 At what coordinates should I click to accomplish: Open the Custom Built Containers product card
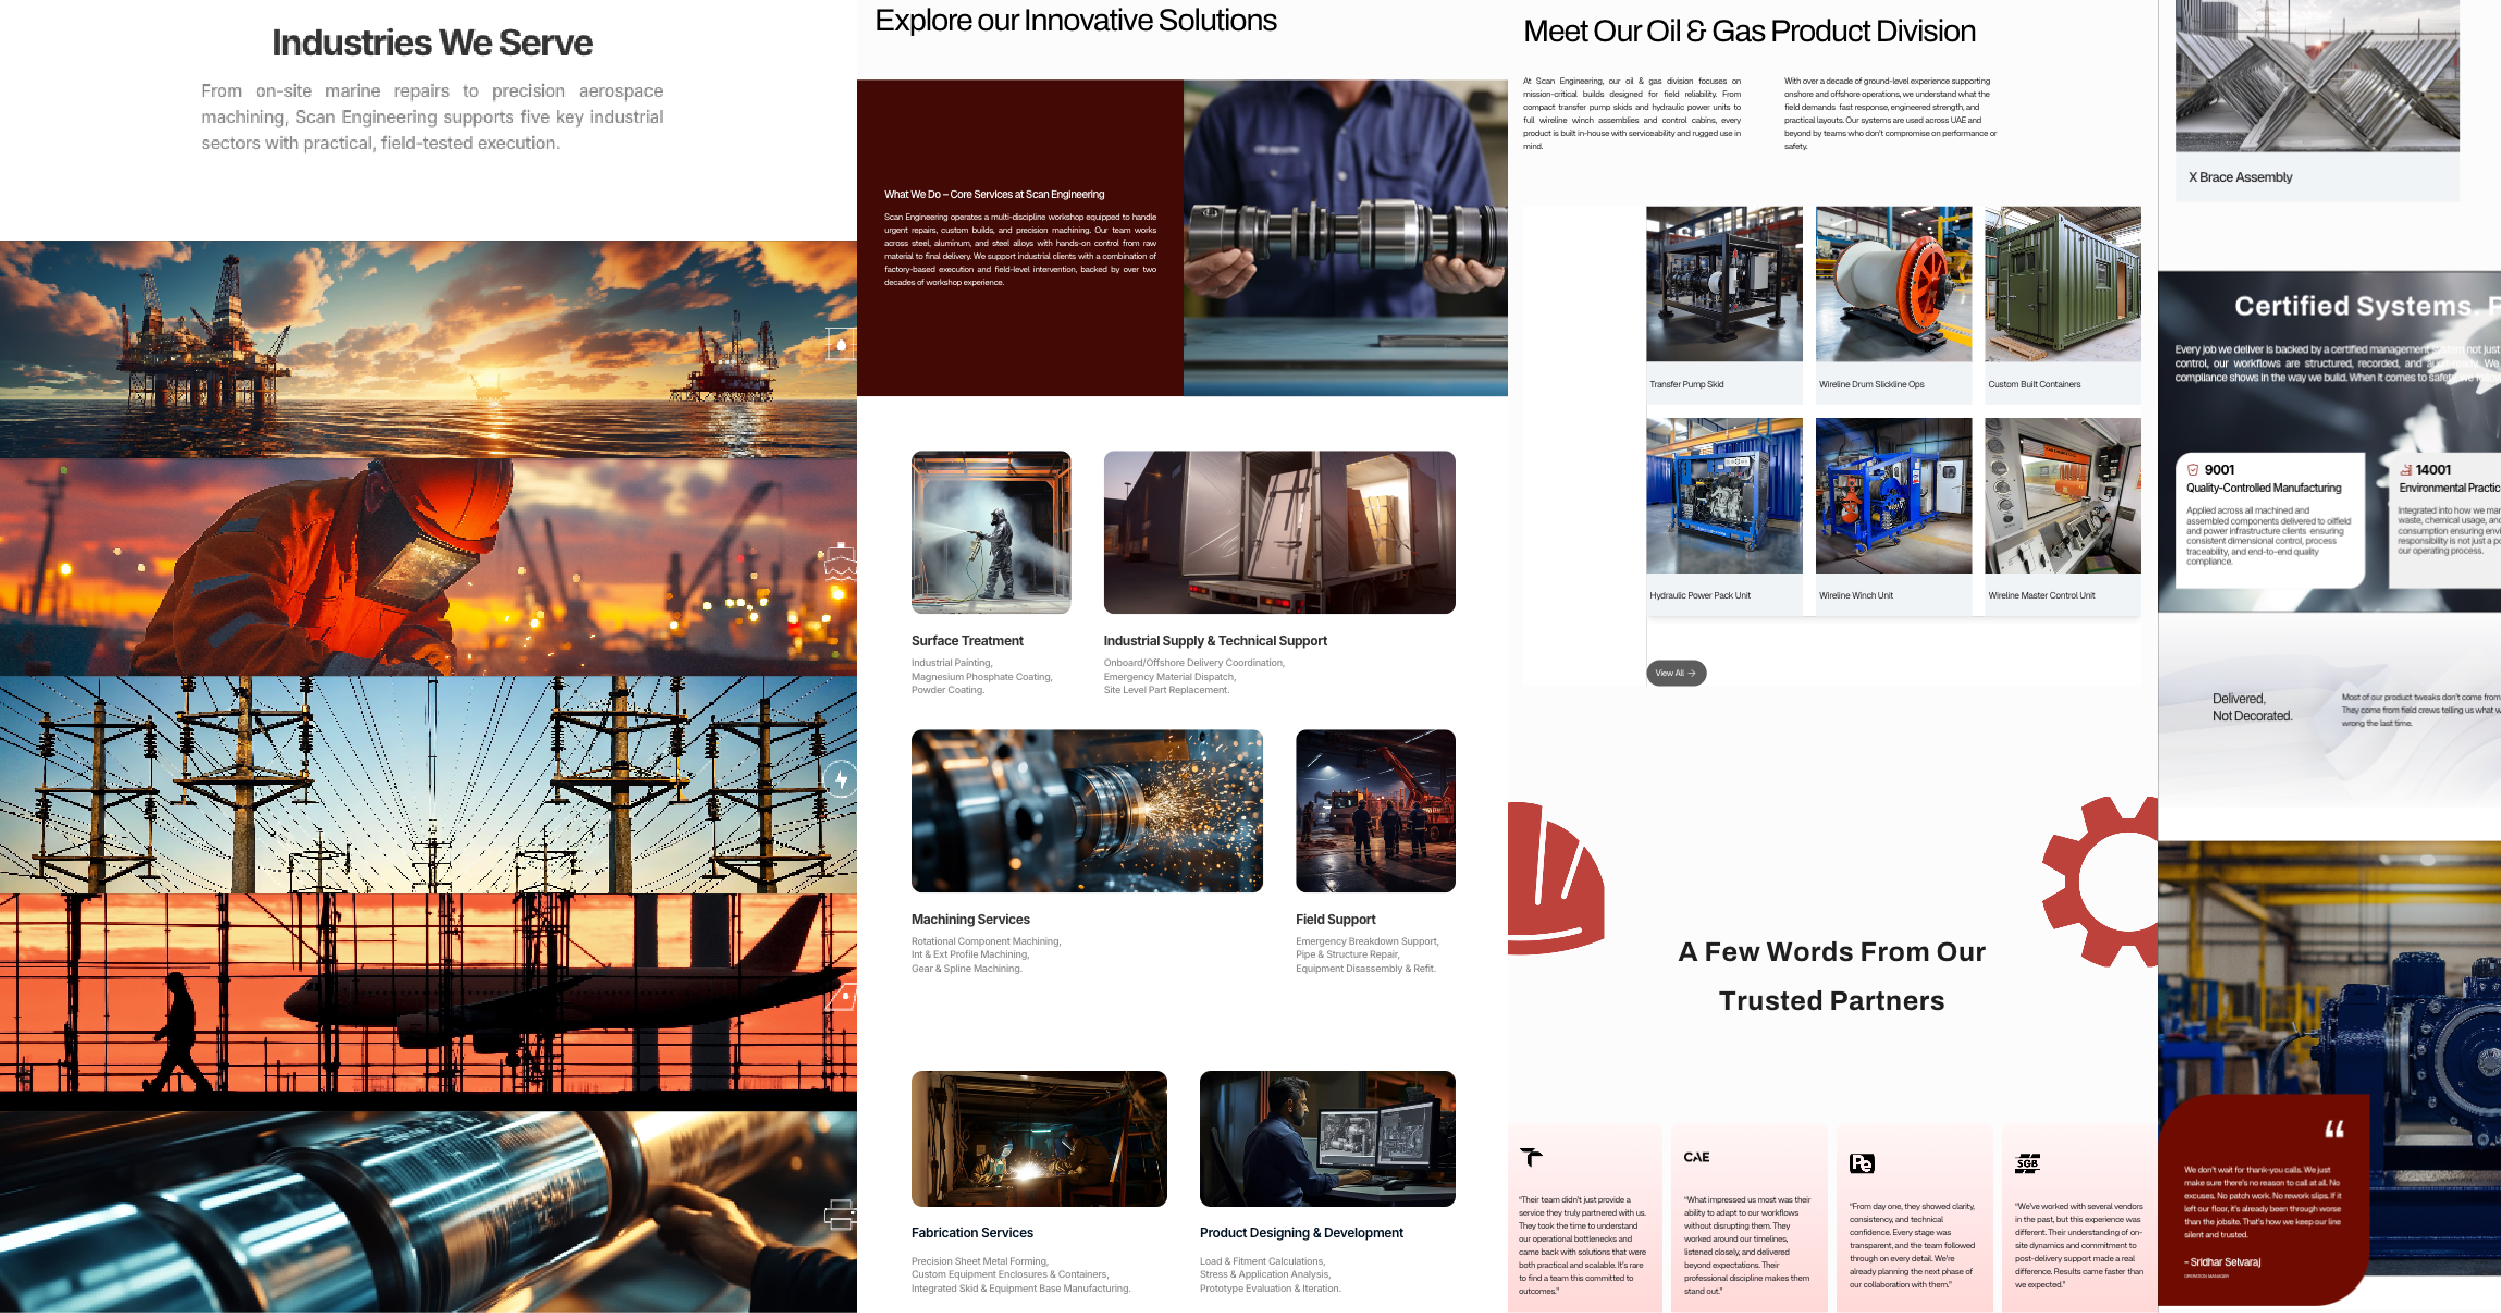(2062, 305)
